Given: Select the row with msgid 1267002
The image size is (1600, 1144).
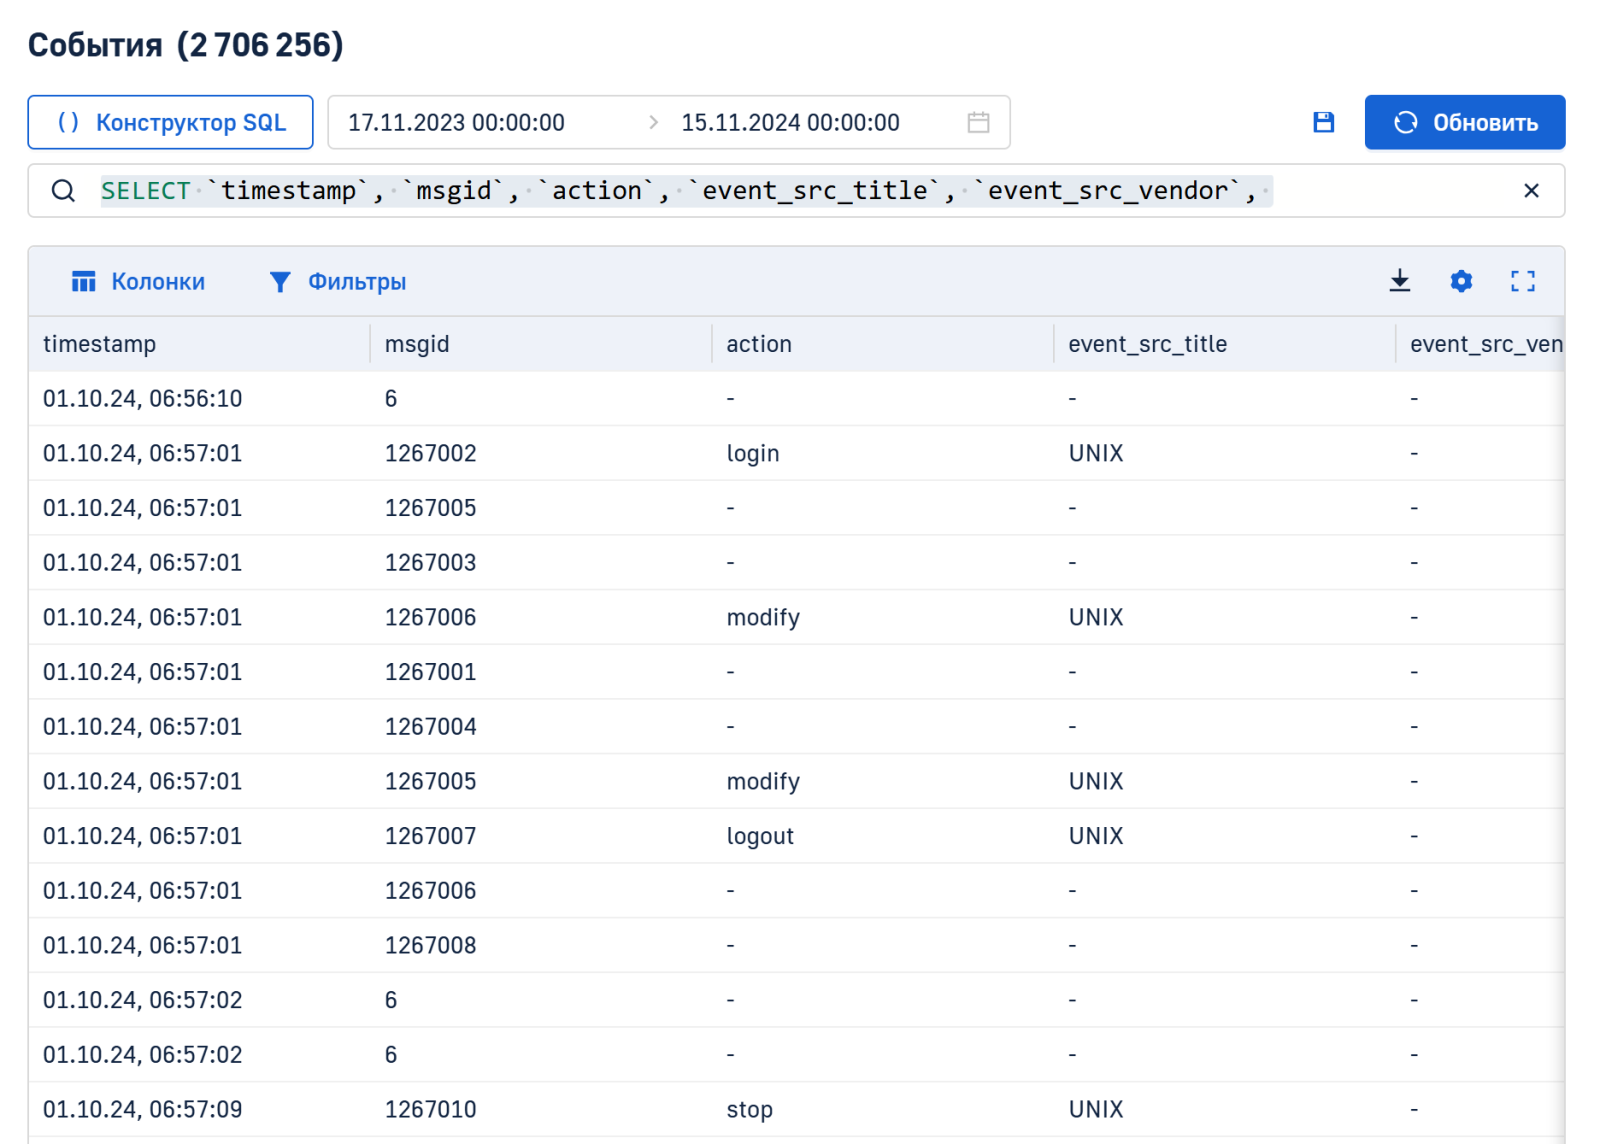Looking at the screenshot, I should point(430,453).
